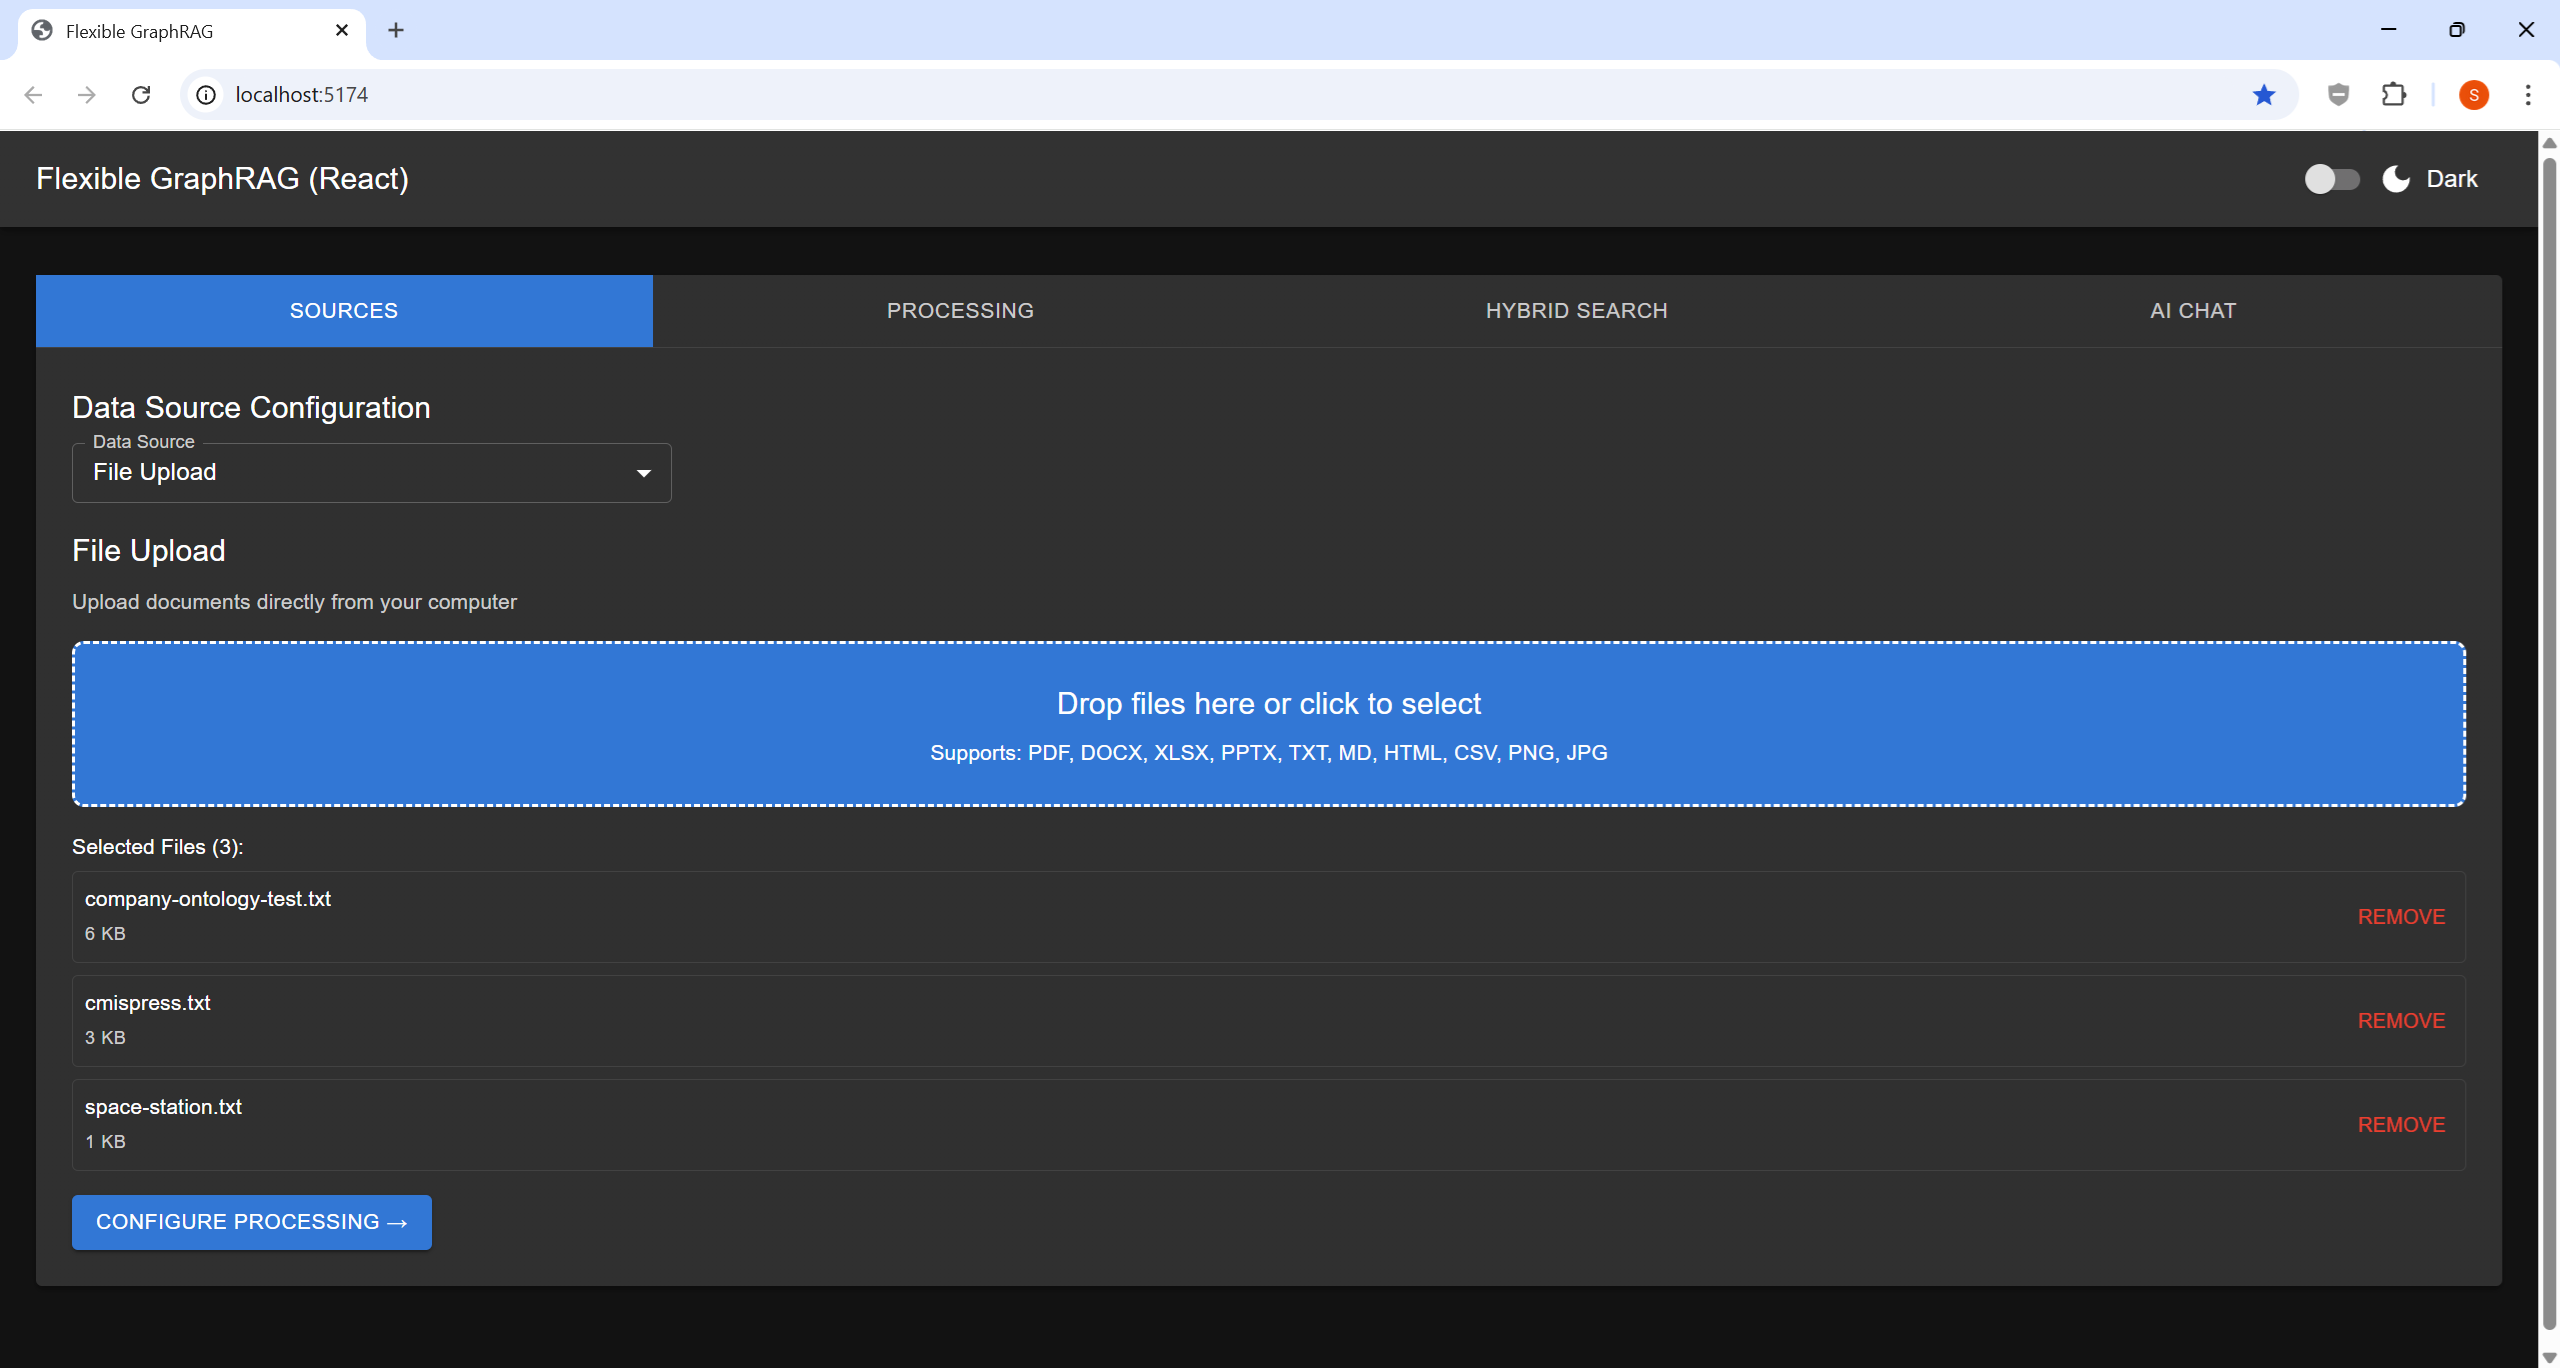Expand the File Upload selector arrow
Viewport: 2560px width, 1368px height.
(643, 472)
